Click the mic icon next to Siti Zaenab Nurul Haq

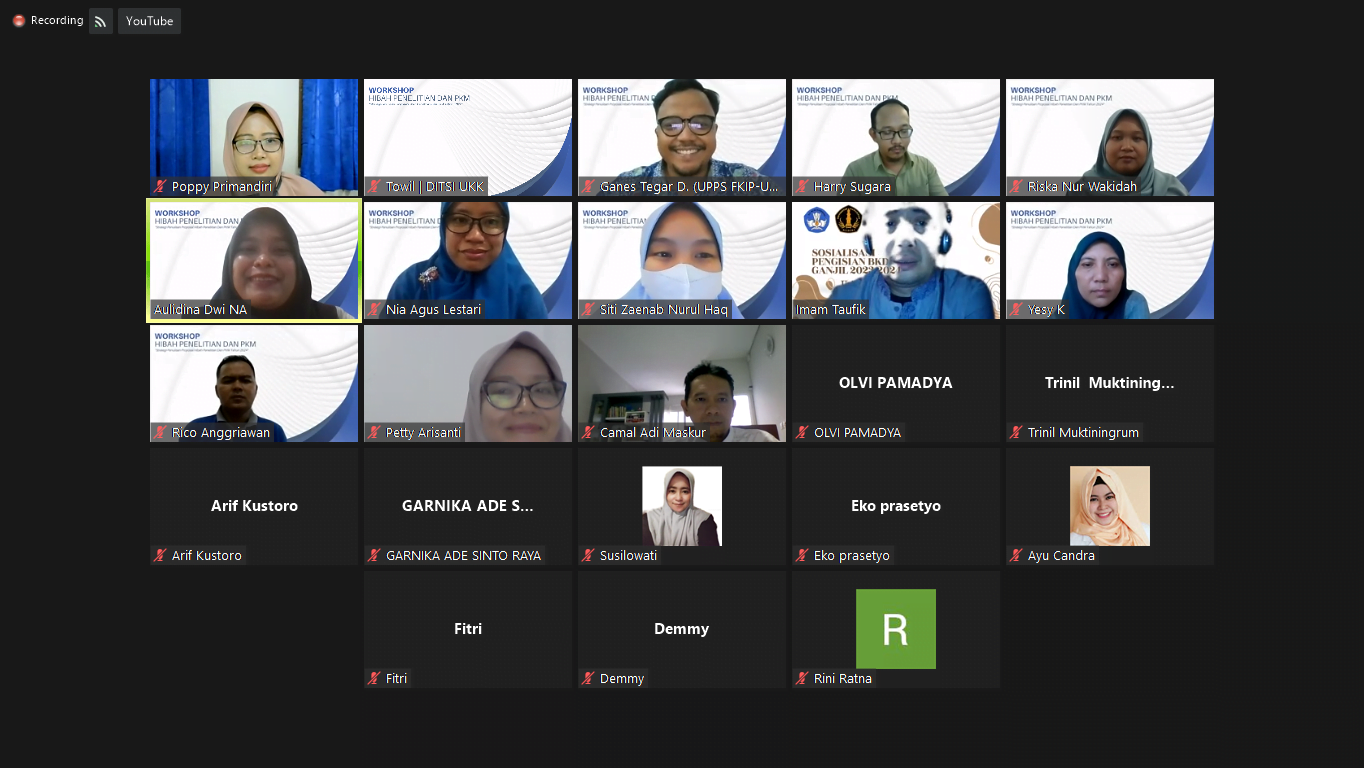point(586,310)
